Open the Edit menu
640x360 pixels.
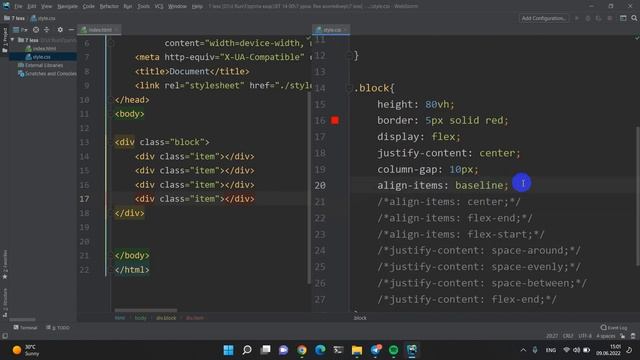[x=32, y=6]
